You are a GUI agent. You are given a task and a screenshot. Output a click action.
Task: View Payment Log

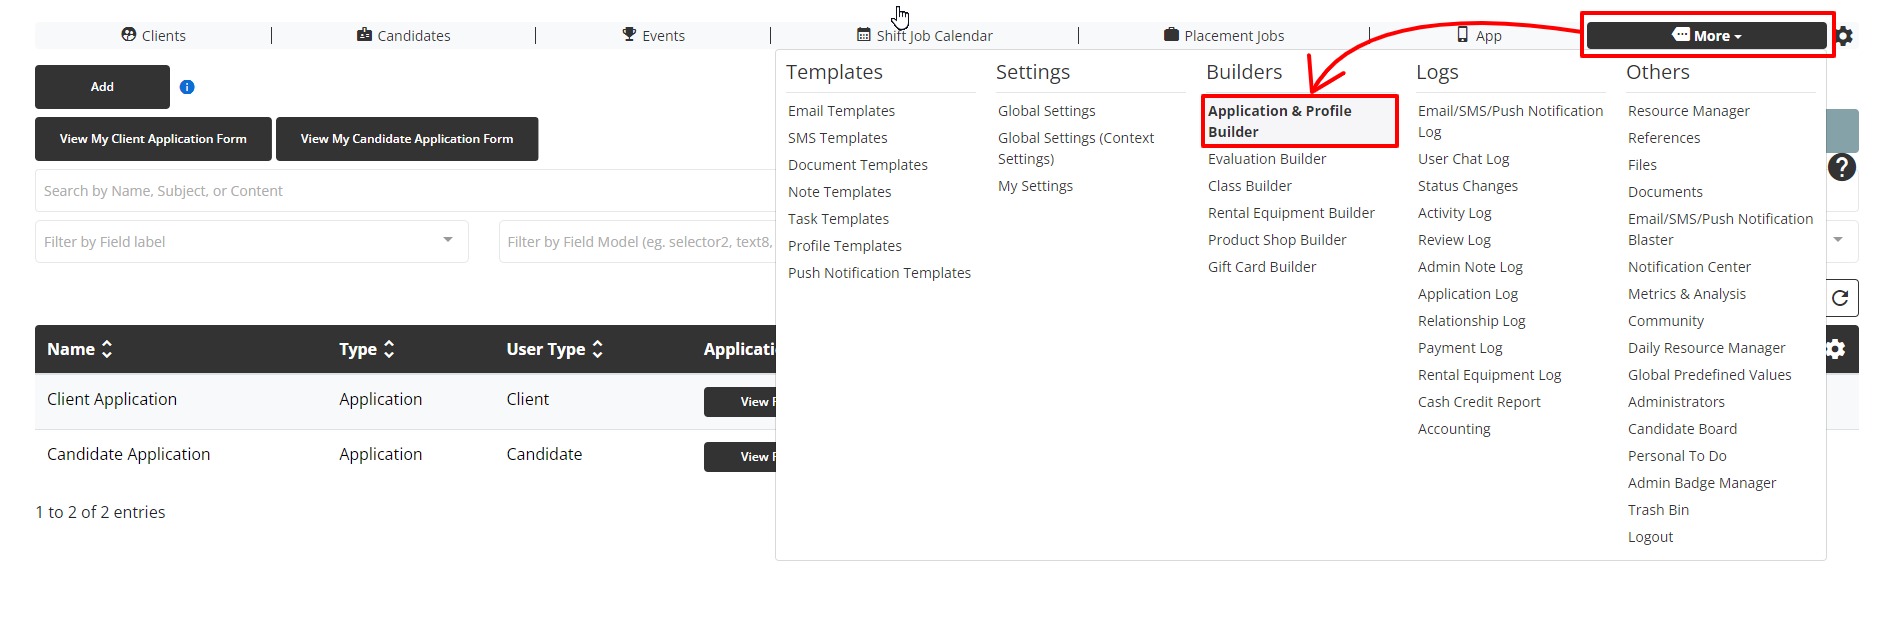(x=1460, y=348)
